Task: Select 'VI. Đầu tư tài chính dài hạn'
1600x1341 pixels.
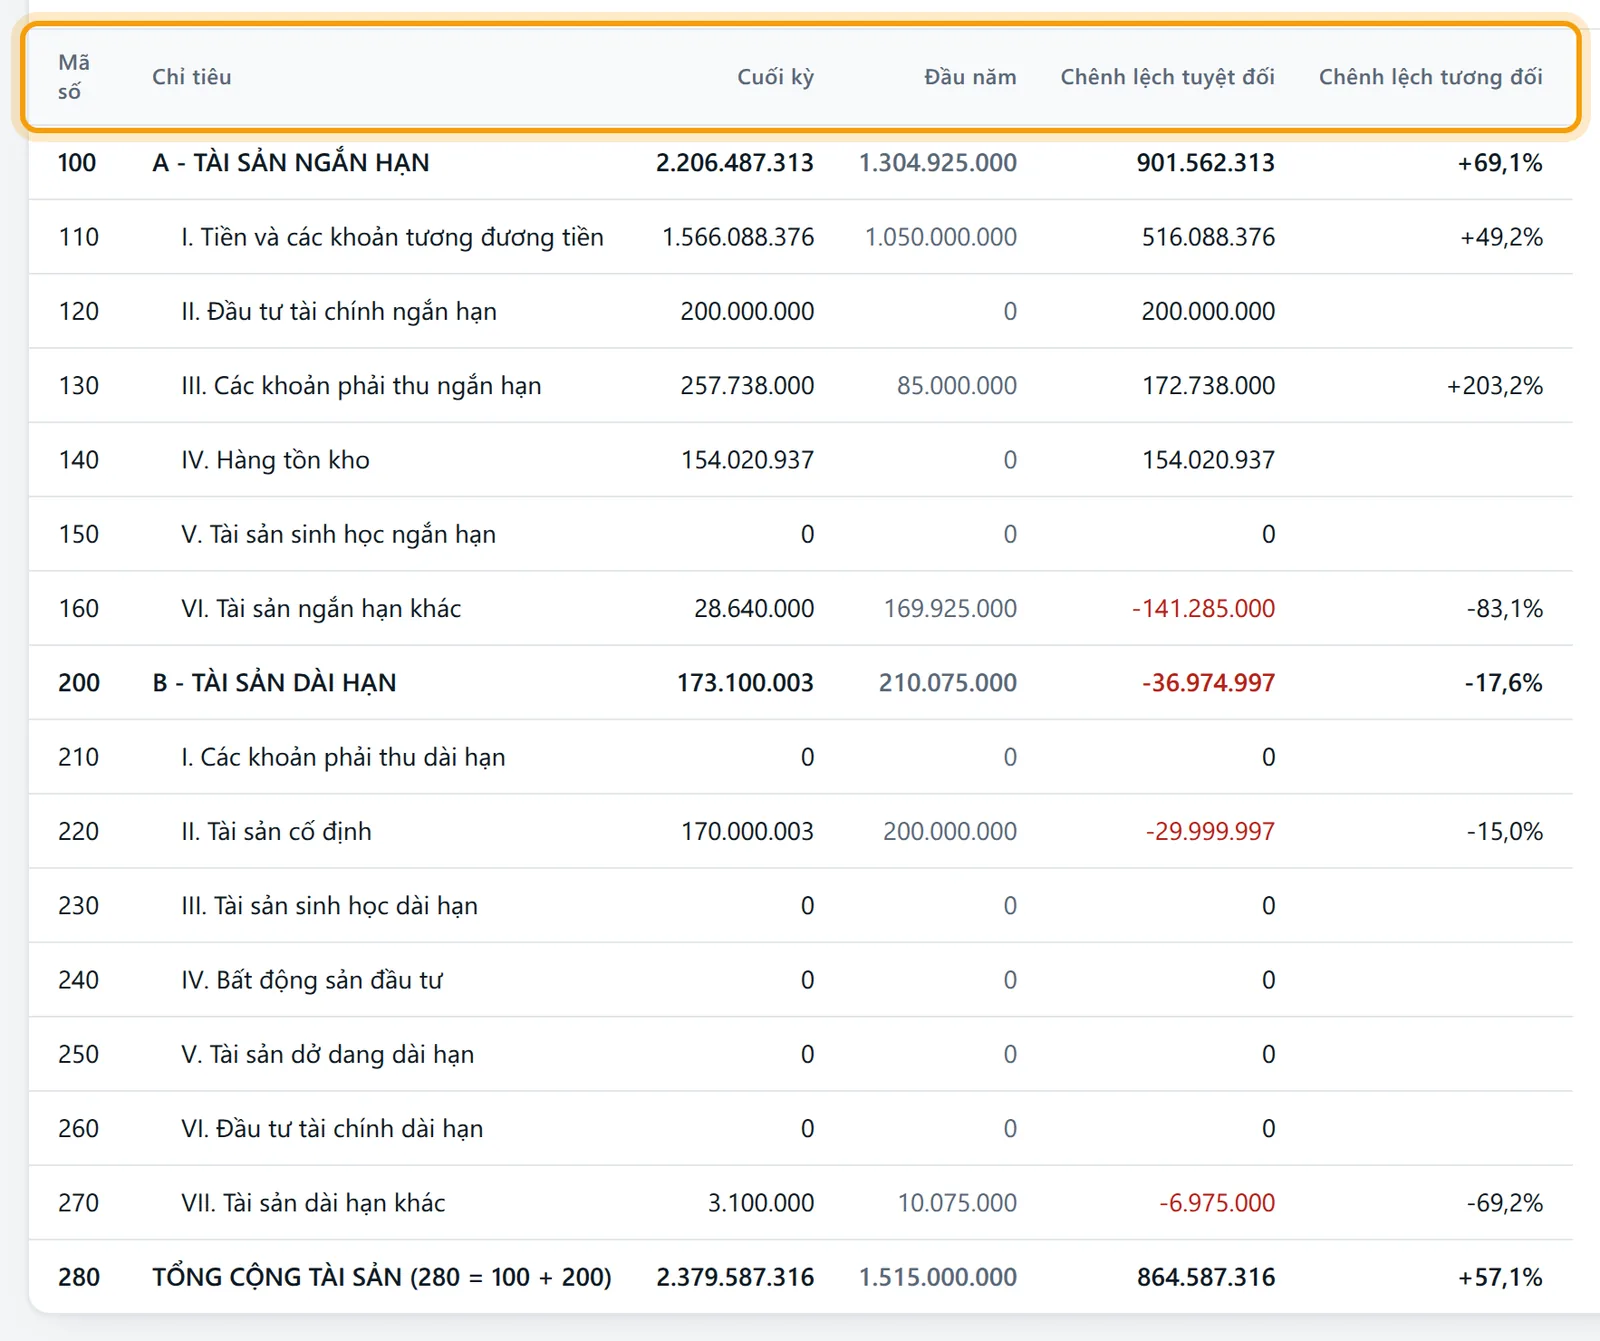Action: [x=332, y=1128]
